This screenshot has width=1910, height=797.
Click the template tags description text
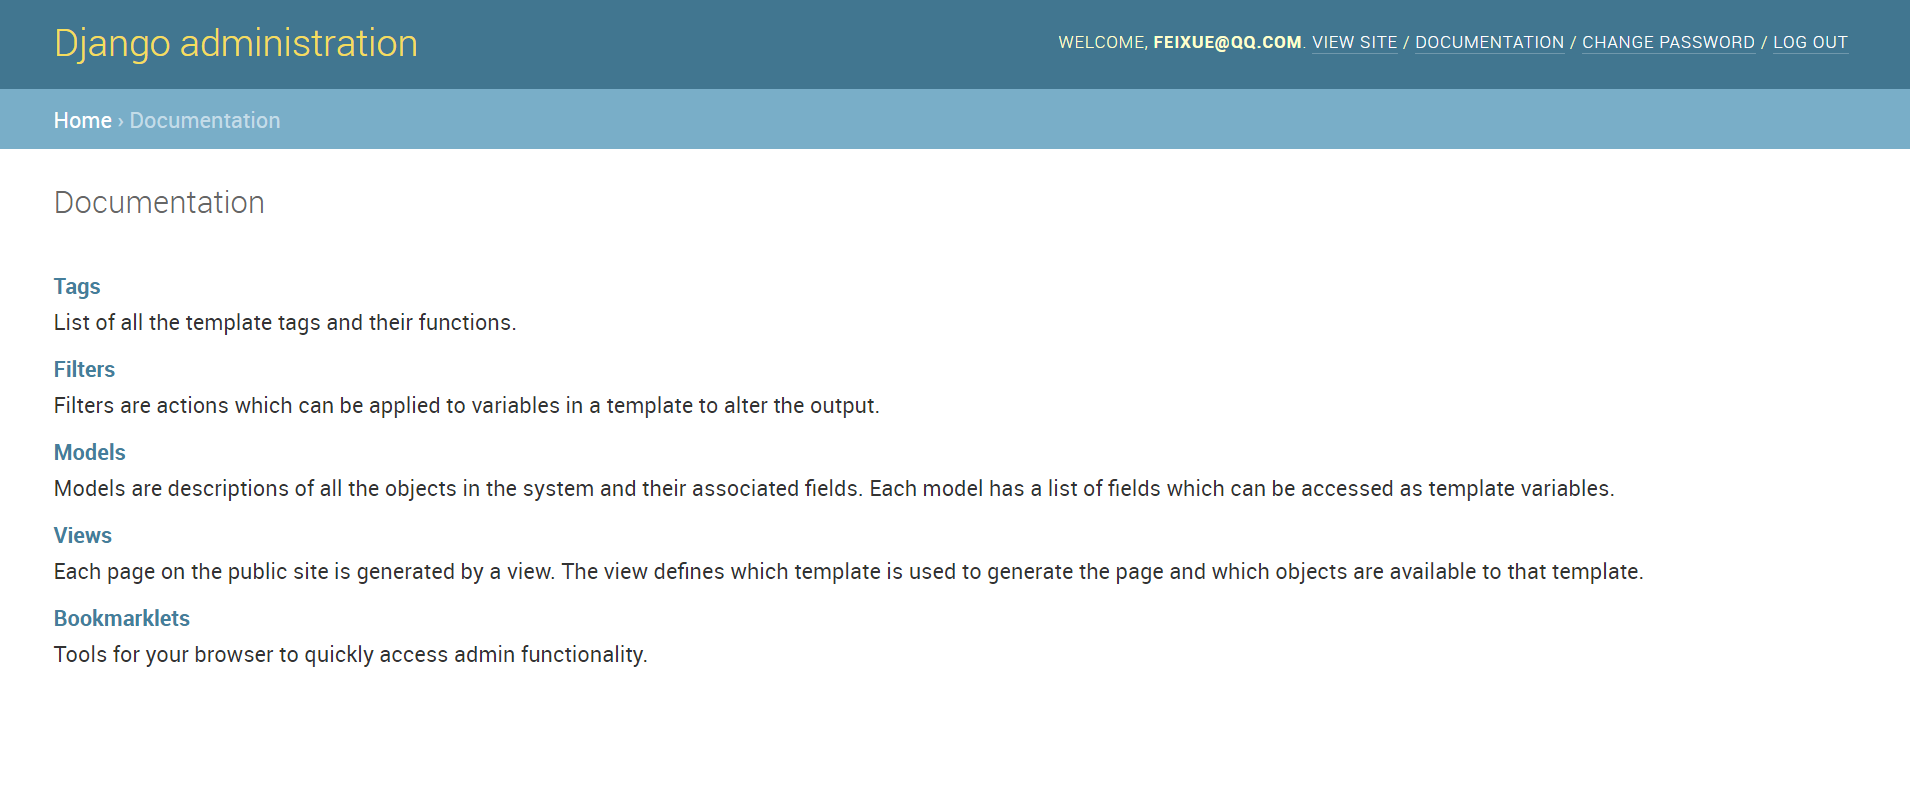[285, 322]
